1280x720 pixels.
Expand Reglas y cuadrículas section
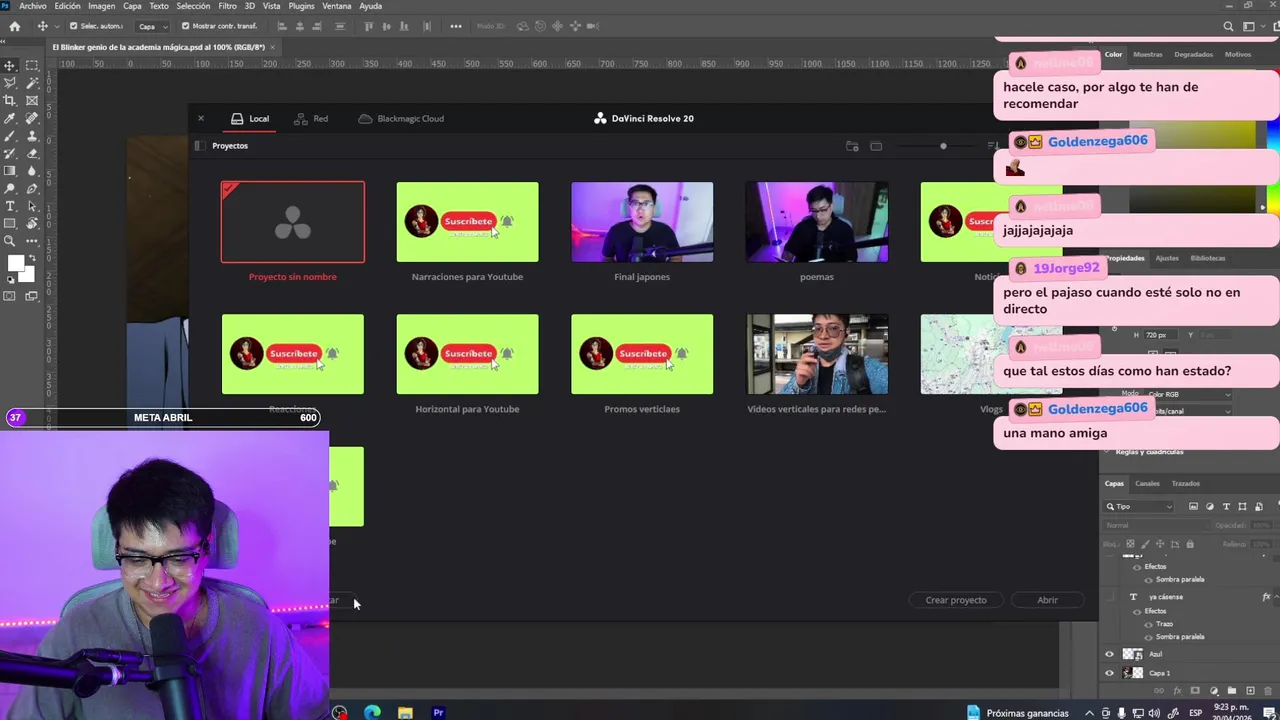[1108, 452]
